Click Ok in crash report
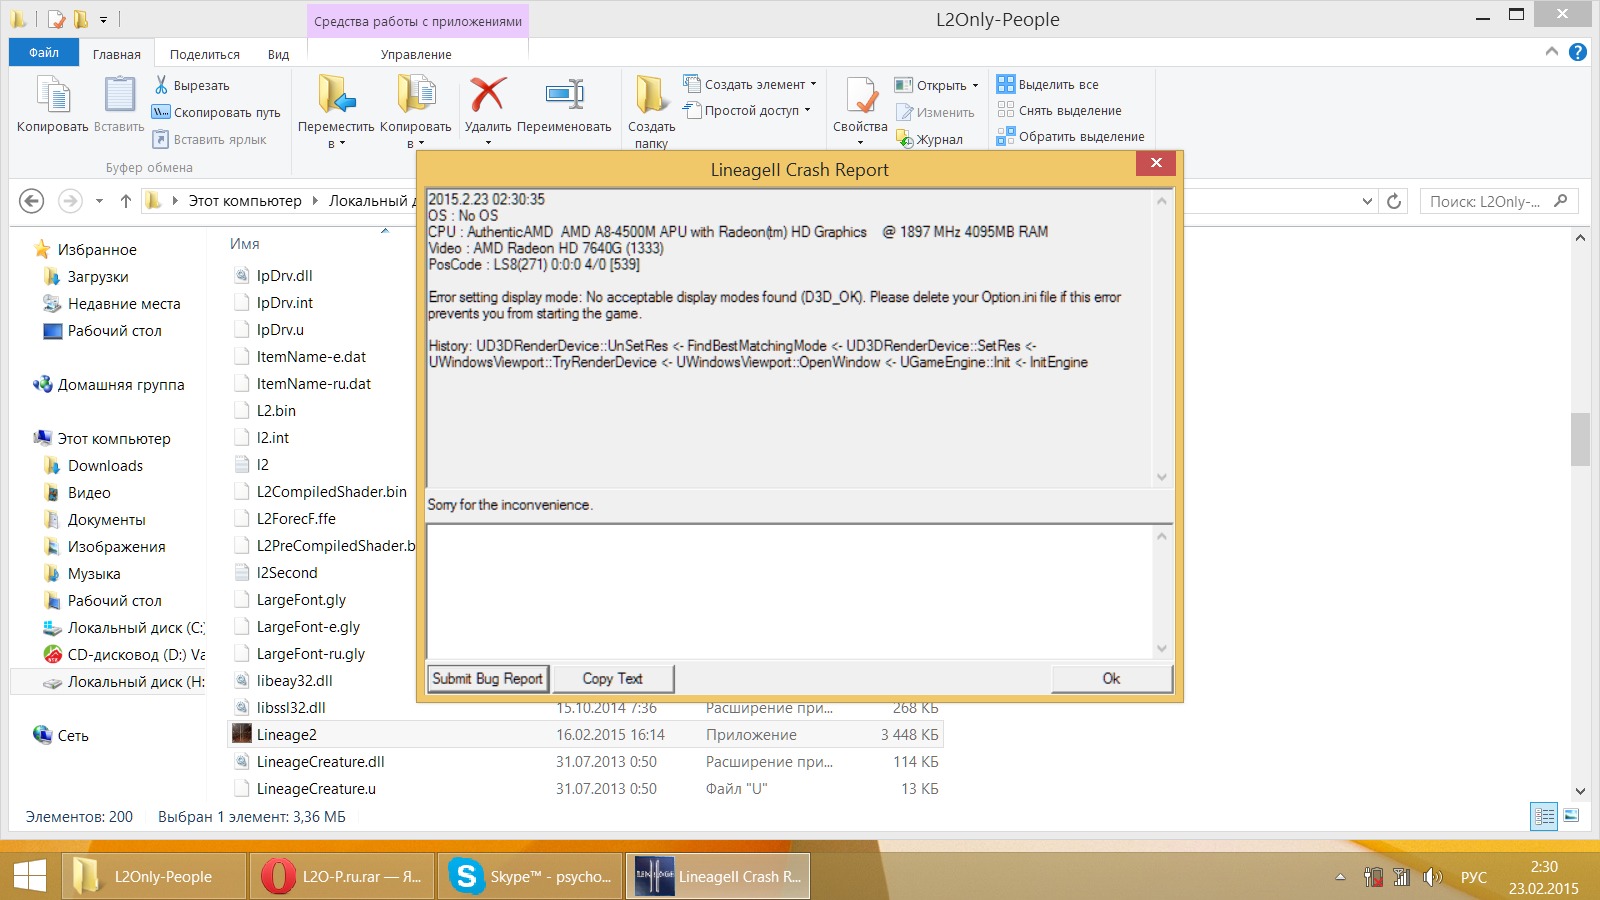Image resolution: width=1600 pixels, height=900 pixels. click(1111, 678)
